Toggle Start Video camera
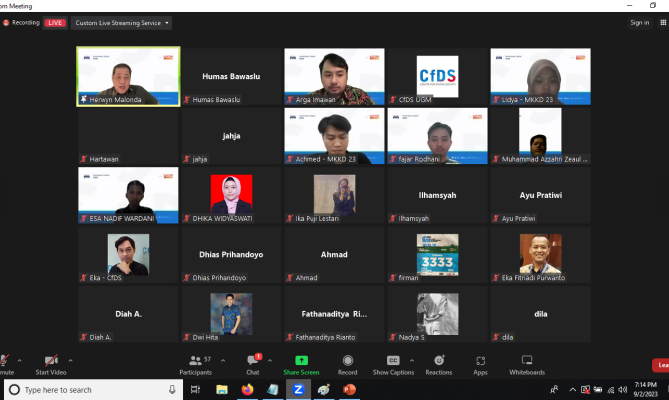Screen dimensions: 669x400 pyautogui.click(x=49, y=362)
